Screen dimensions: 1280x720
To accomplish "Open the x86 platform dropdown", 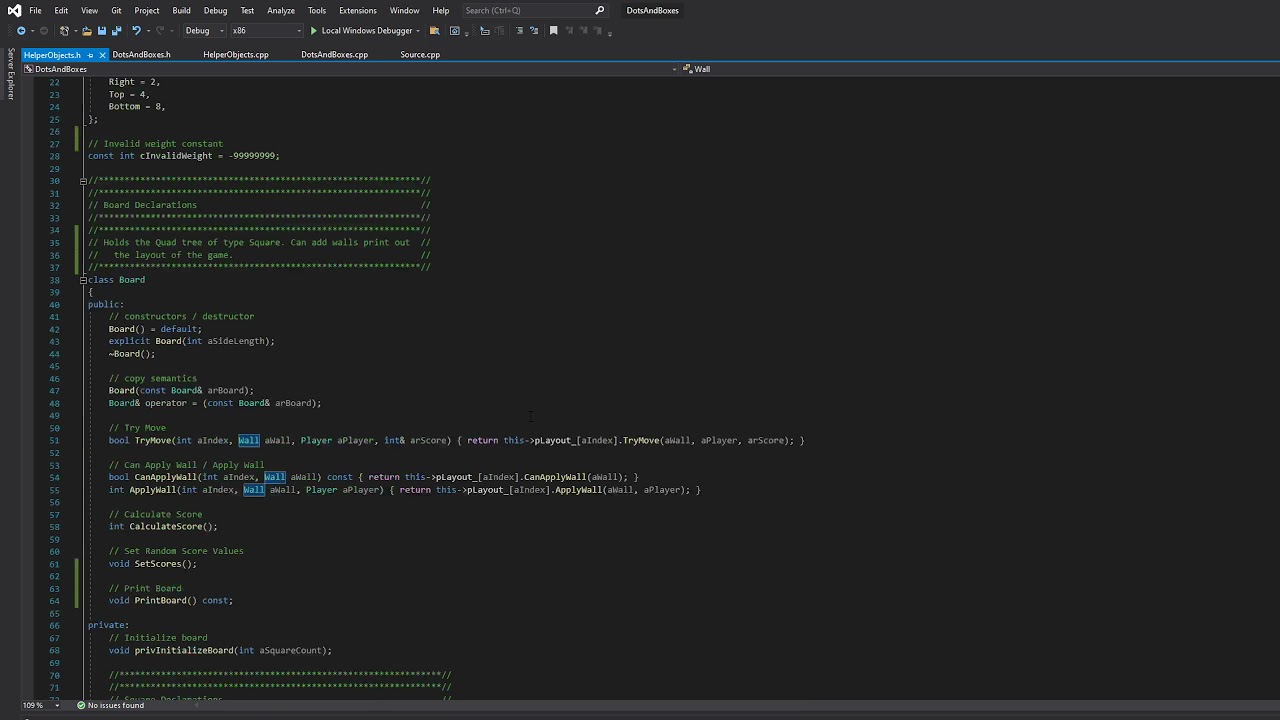I will tap(266, 31).
